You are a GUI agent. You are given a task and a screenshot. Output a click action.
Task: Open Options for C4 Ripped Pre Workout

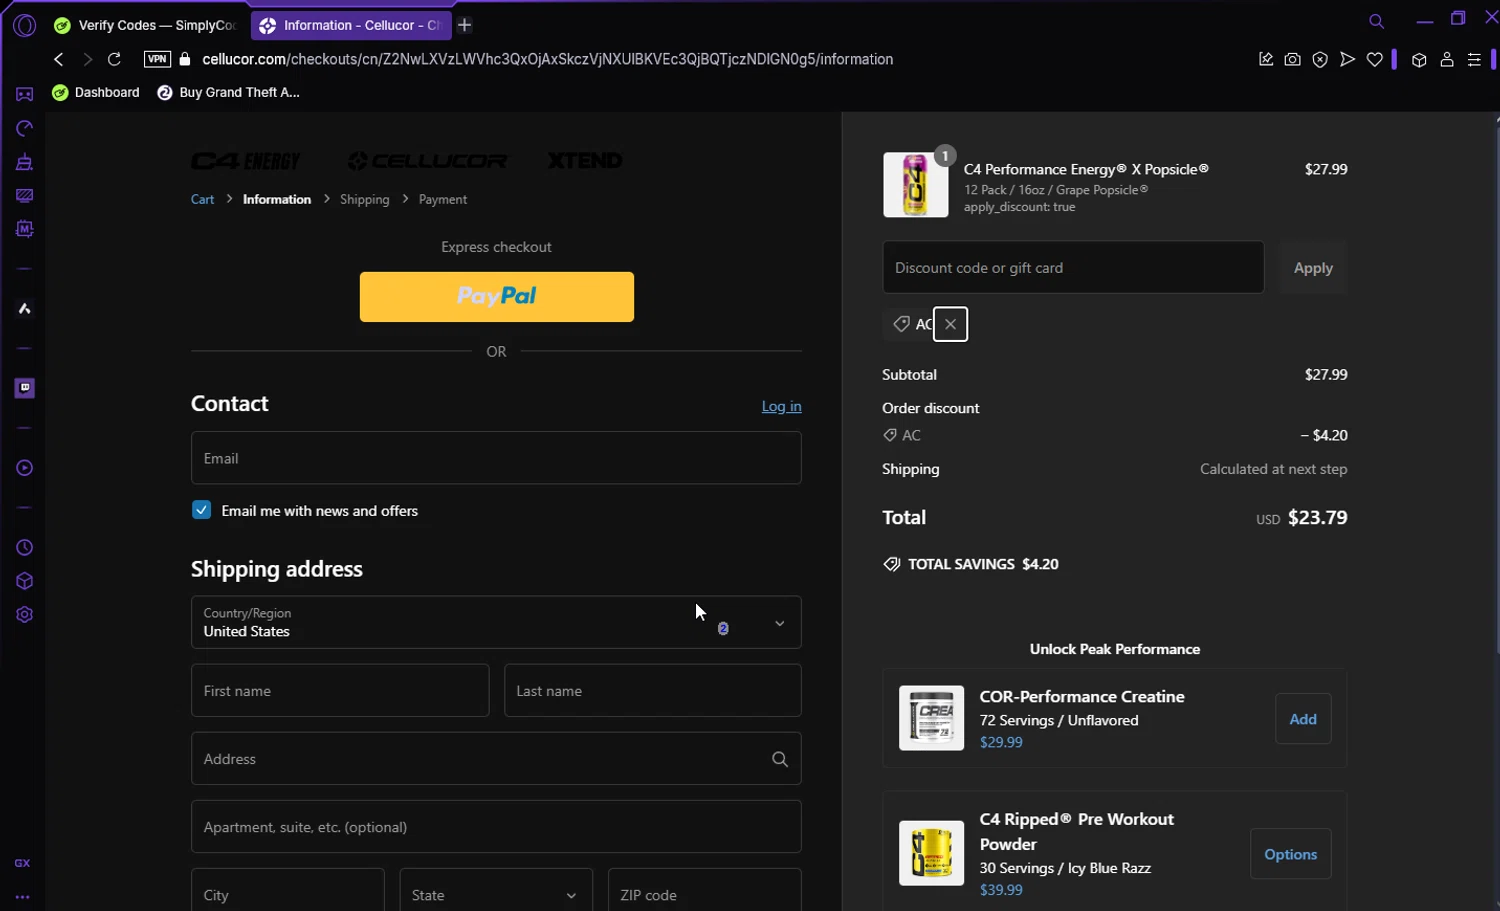click(x=1290, y=854)
